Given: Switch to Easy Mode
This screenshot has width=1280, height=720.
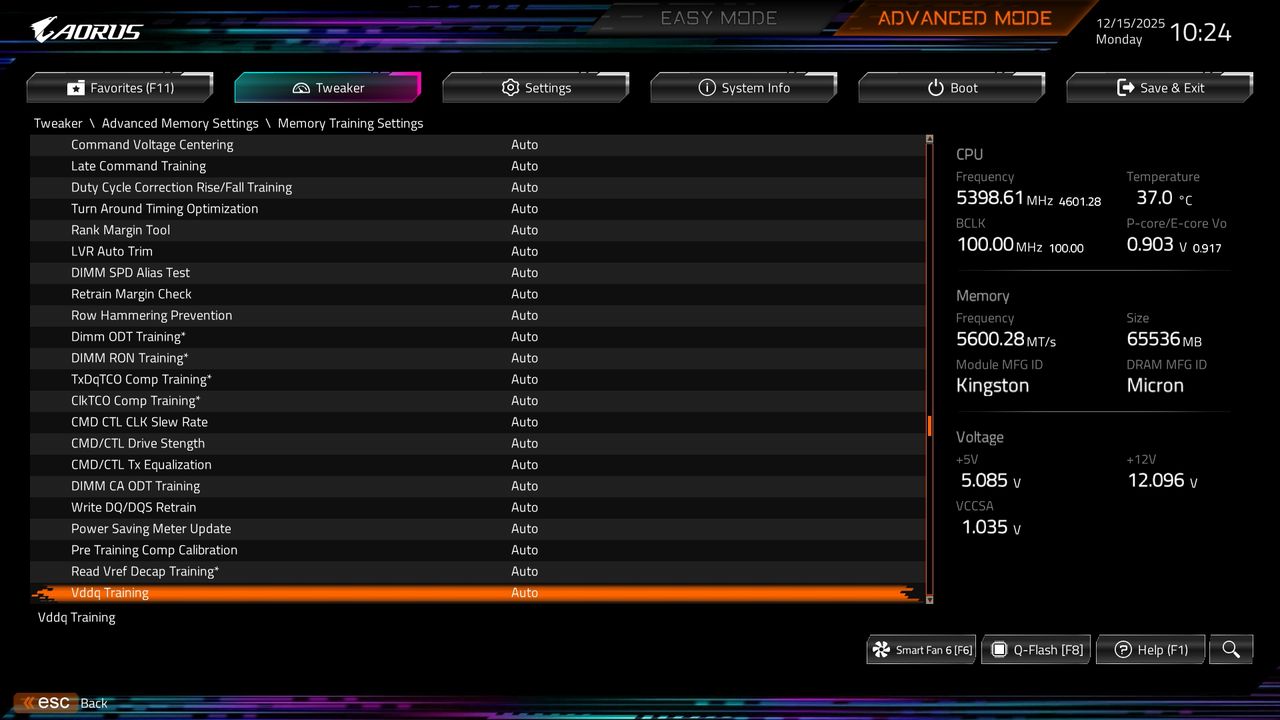Looking at the screenshot, I should 718,17.
